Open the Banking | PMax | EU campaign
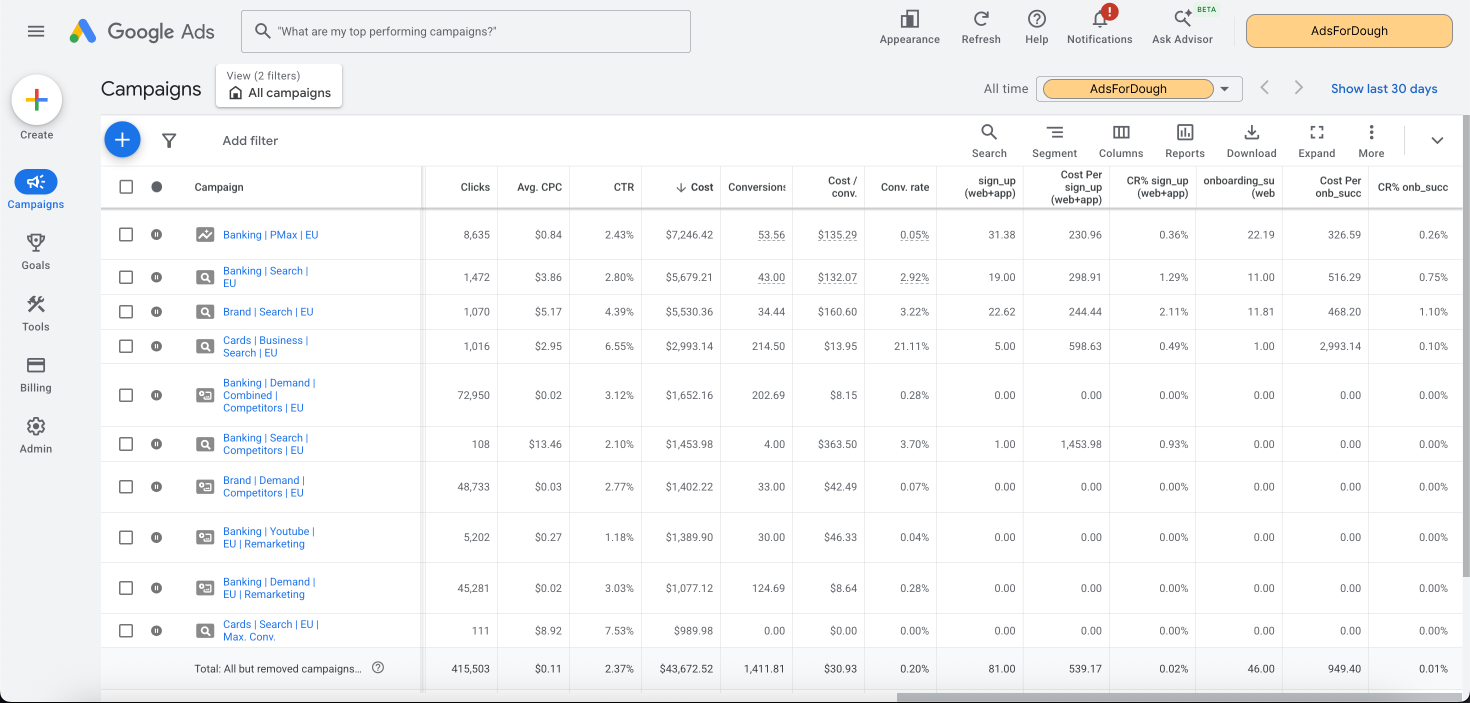 click(x=270, y=235)
